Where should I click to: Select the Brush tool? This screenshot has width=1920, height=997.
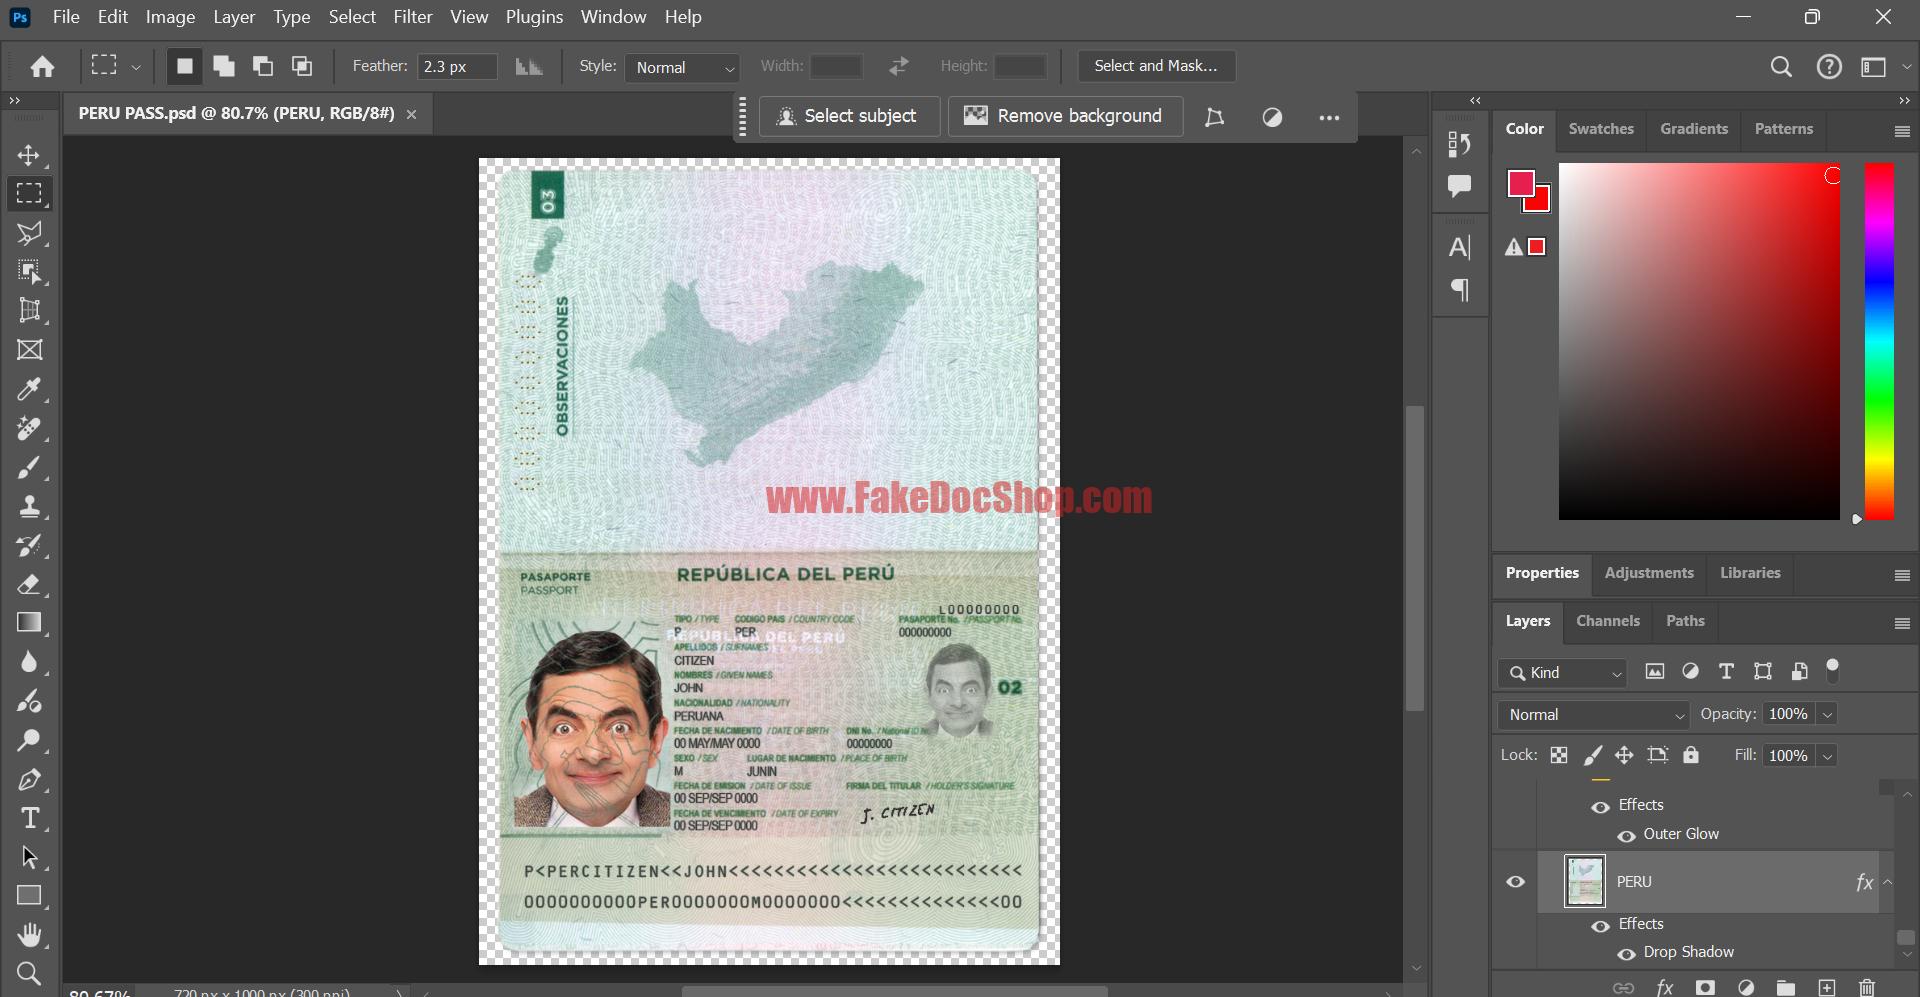coord(29,467)
